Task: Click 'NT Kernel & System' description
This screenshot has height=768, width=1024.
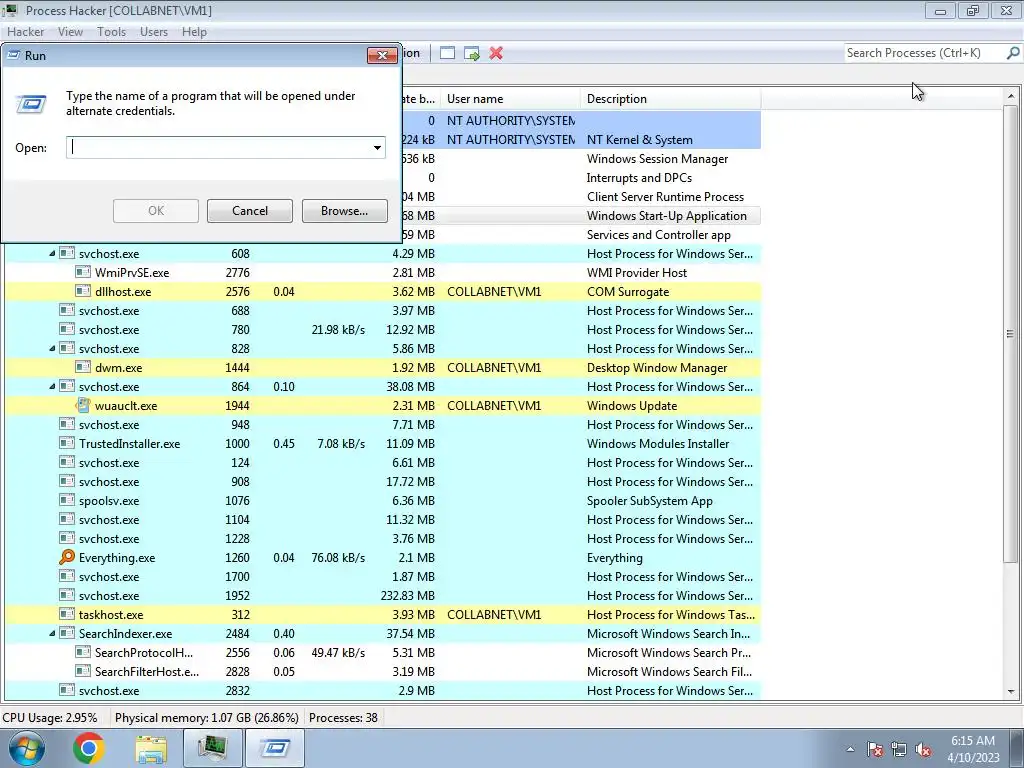Action: [x=639, y=140]
